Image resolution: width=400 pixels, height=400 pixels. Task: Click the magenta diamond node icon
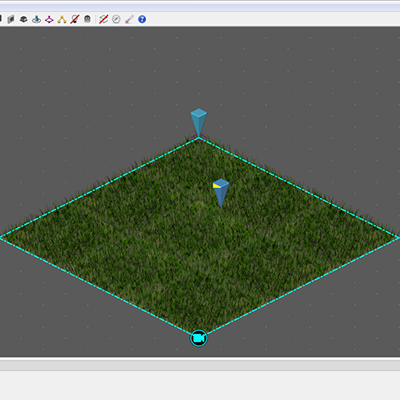pyautogui.click(x=49, y=19)
